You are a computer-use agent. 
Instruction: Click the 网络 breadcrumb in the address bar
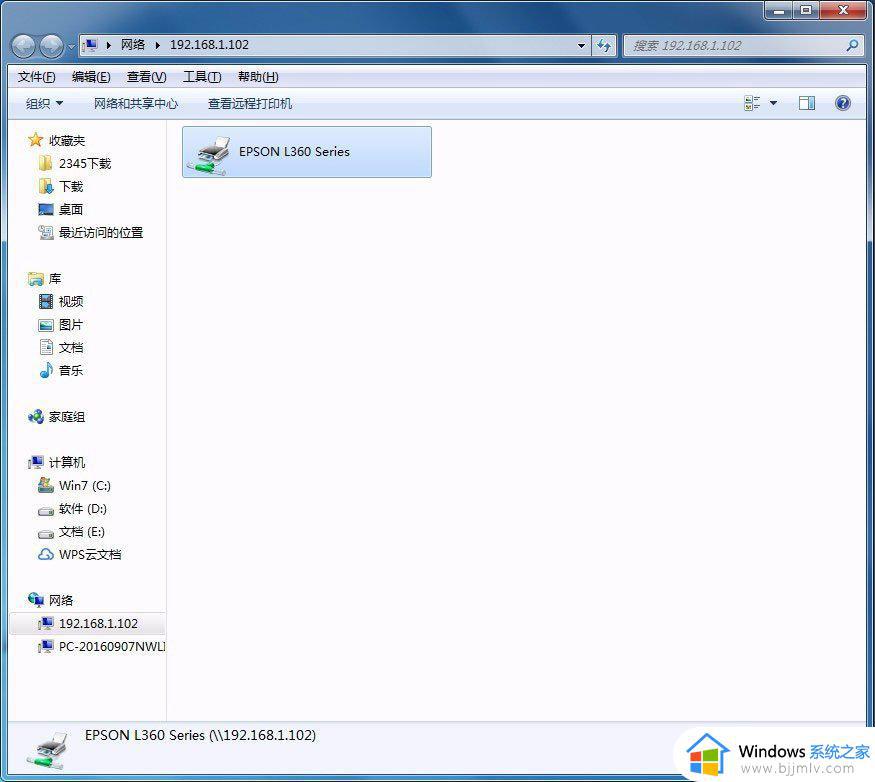(x=133, y=45)
